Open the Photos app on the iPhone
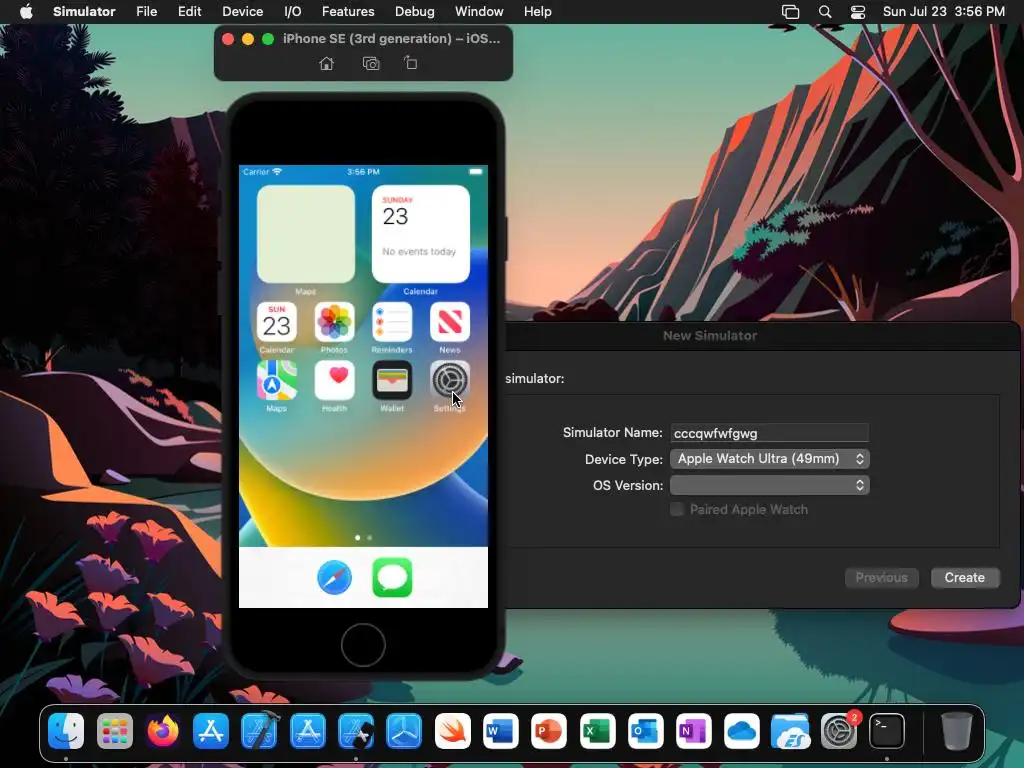 (334, 322)
